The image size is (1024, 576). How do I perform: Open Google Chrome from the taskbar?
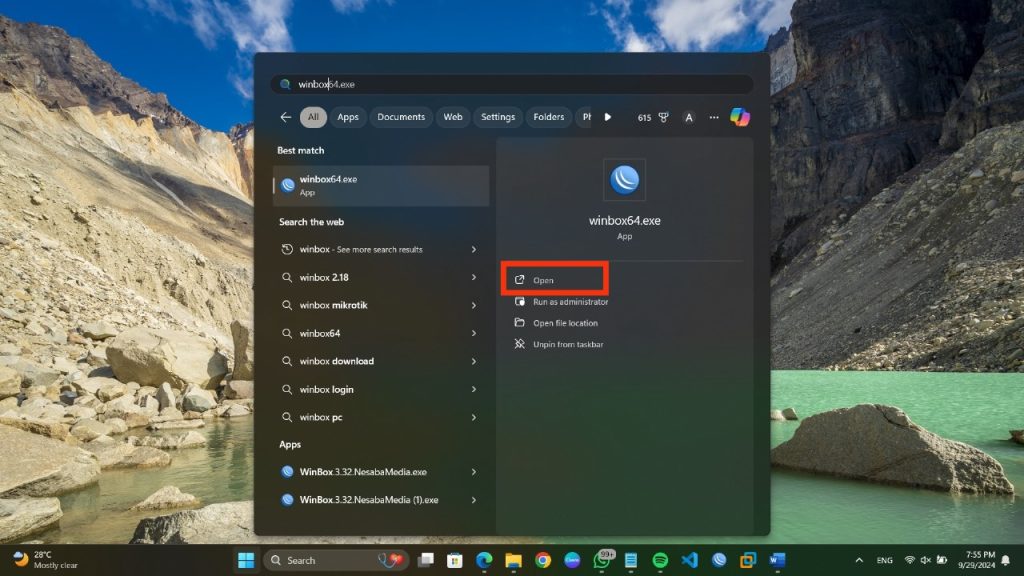(x=543, y=560)
